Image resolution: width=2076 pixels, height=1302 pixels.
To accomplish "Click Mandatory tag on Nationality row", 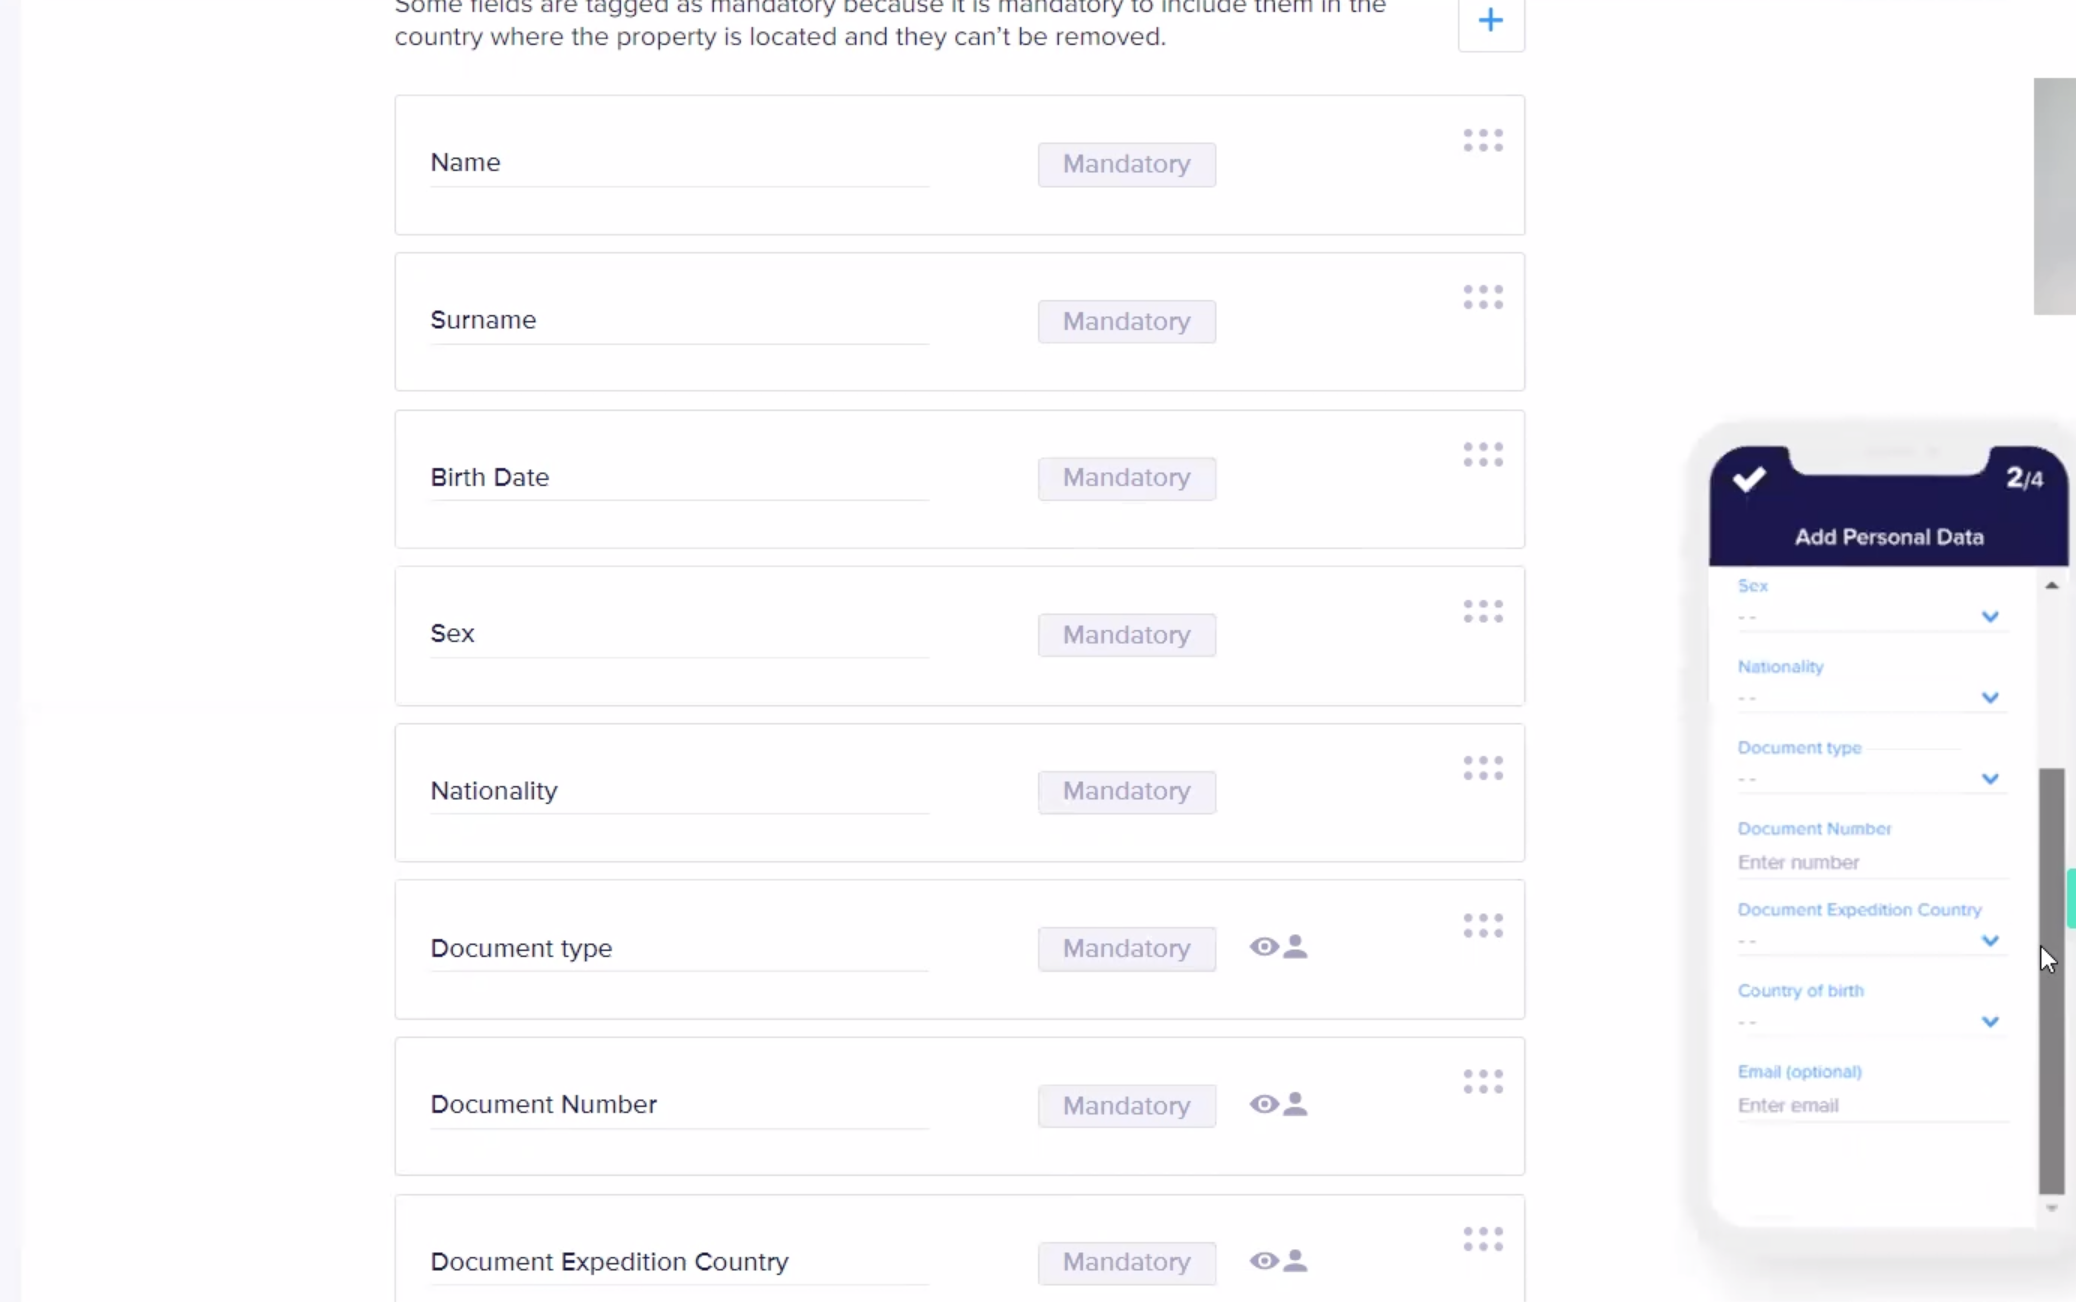I will coord(1126,792).
